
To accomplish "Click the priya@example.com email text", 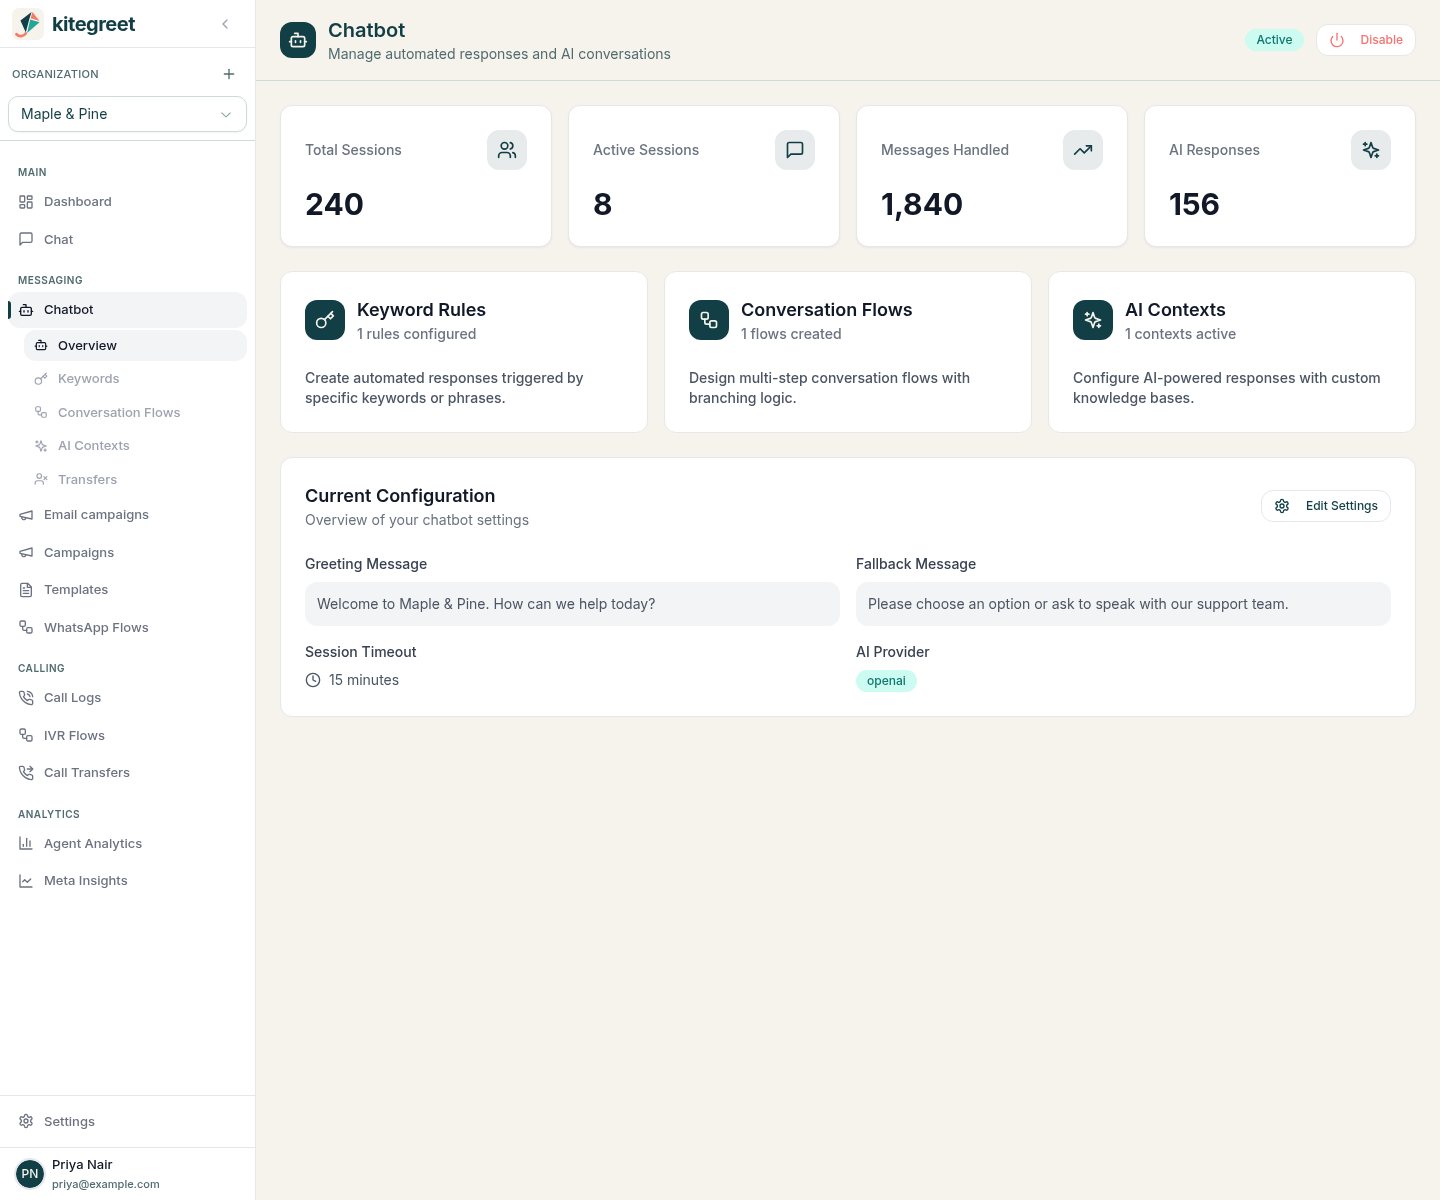I will [106, 1184].
